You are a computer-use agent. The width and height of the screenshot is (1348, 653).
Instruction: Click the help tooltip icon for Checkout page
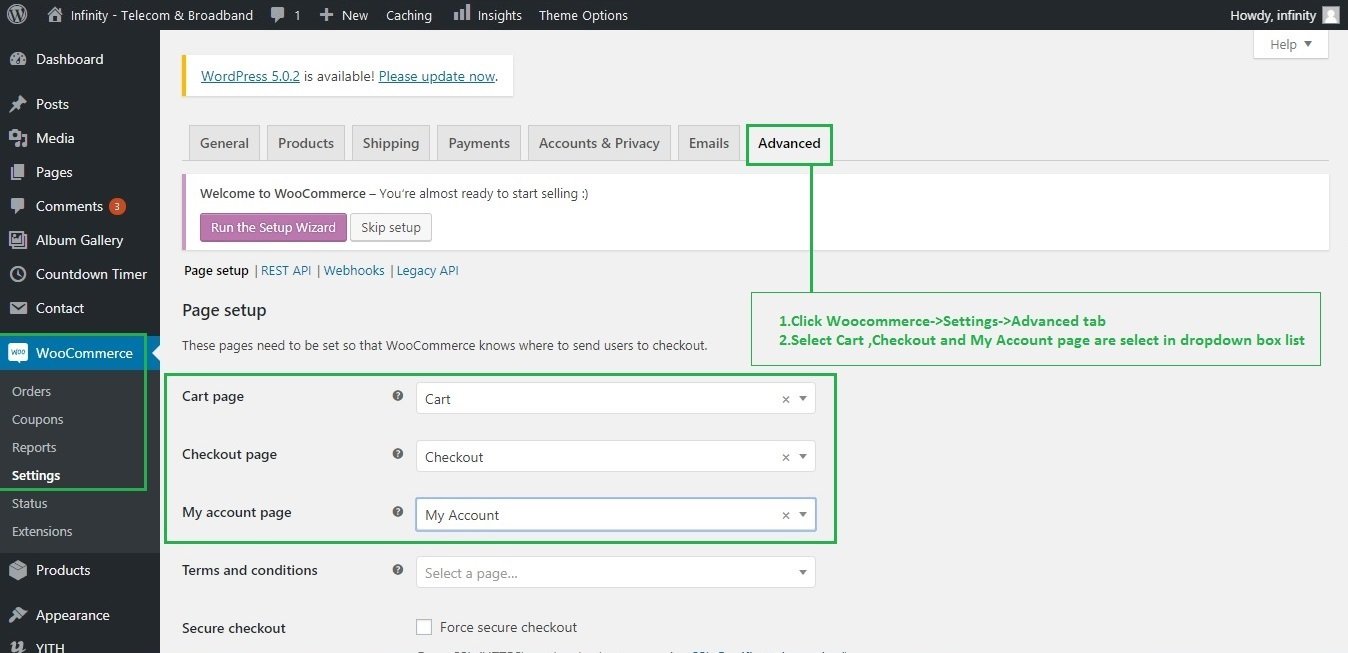coord(398,454)
